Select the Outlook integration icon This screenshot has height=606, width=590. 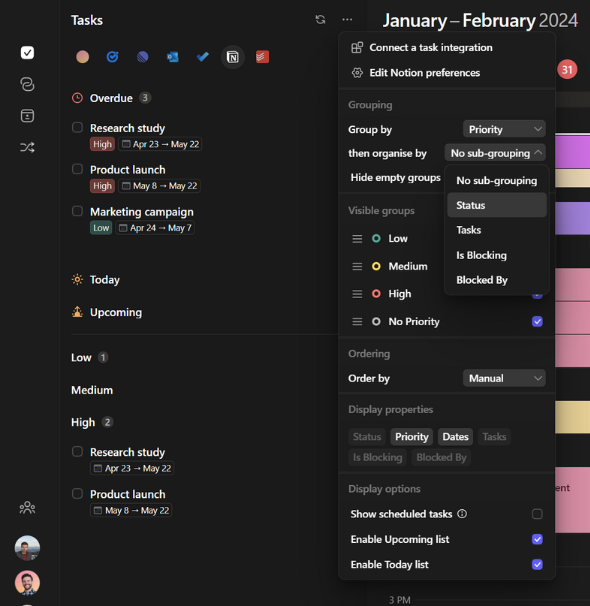coord(172,57)
